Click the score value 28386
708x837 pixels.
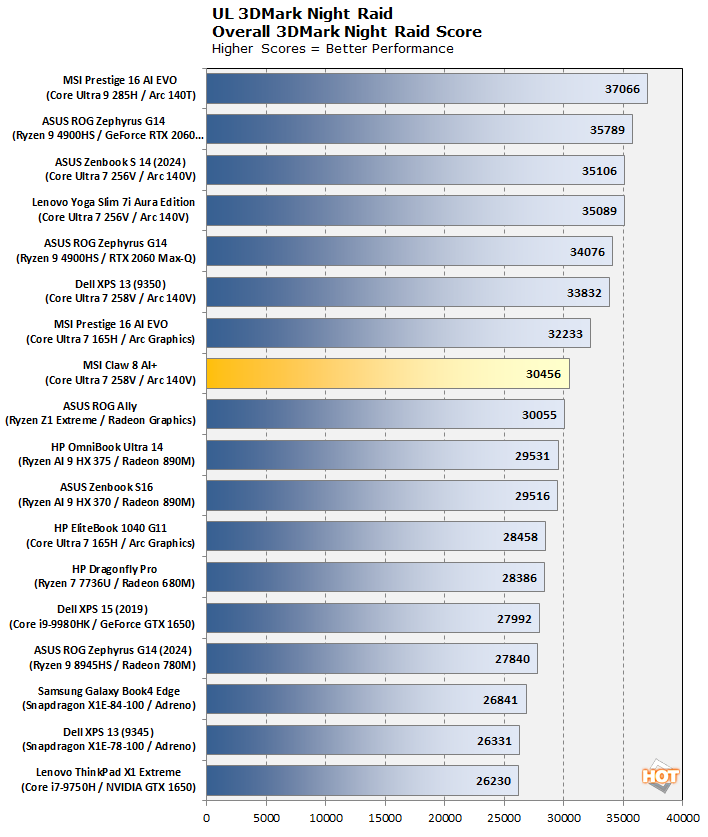click(x=520, y=578)
